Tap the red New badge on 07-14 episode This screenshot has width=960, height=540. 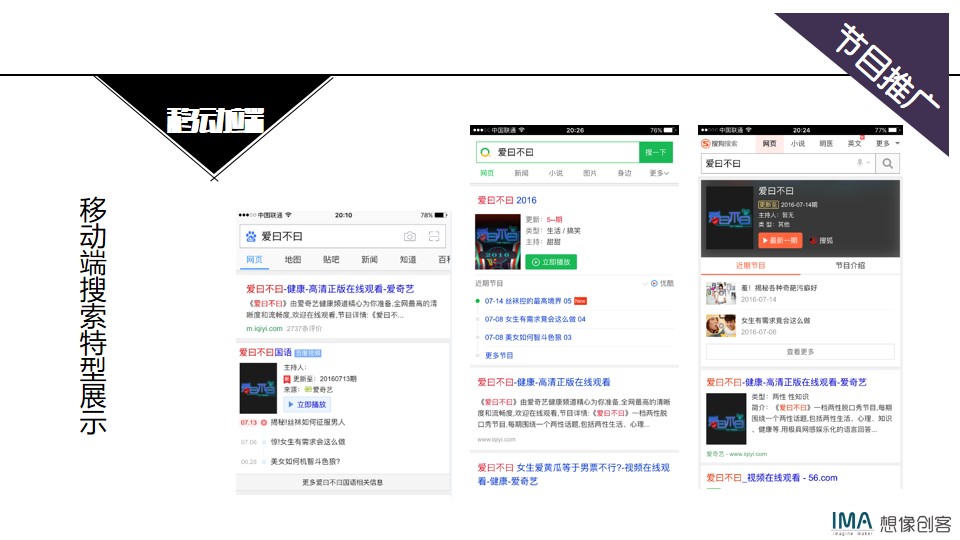tap(580, 301)
